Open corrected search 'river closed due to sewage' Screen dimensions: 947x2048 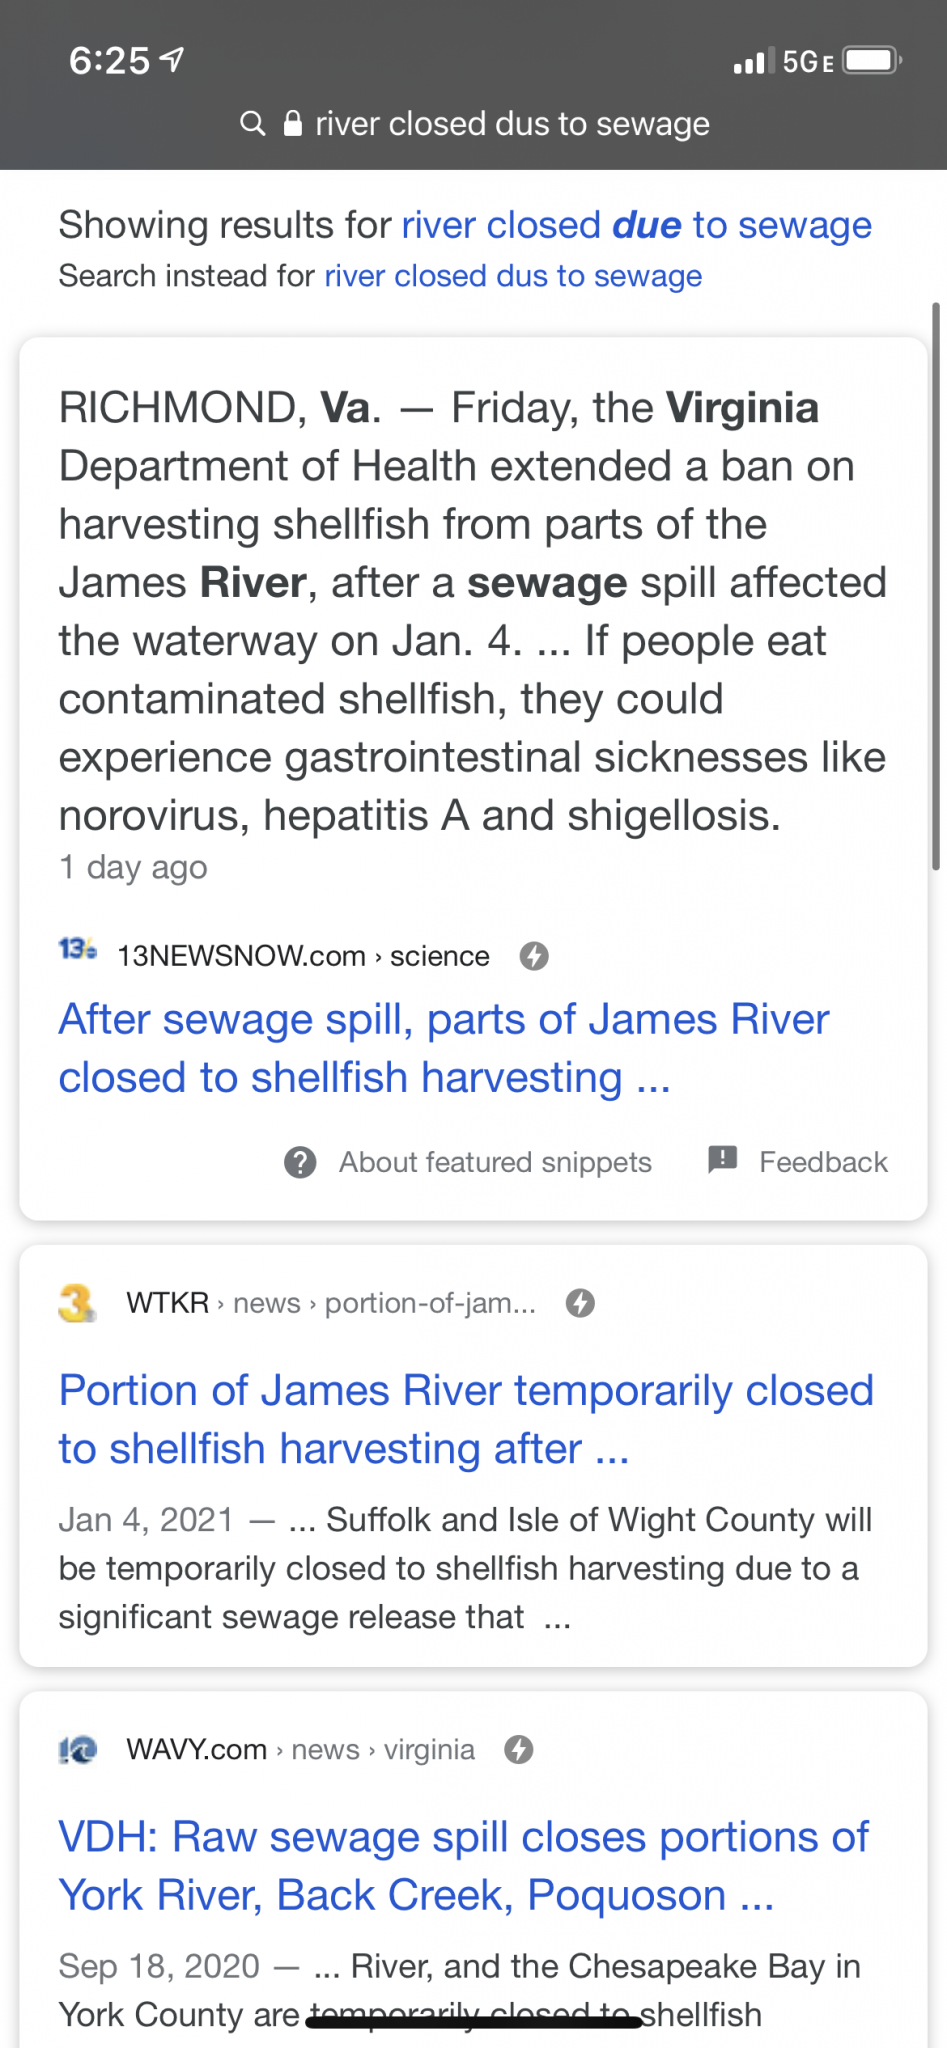tap(636, 225)
